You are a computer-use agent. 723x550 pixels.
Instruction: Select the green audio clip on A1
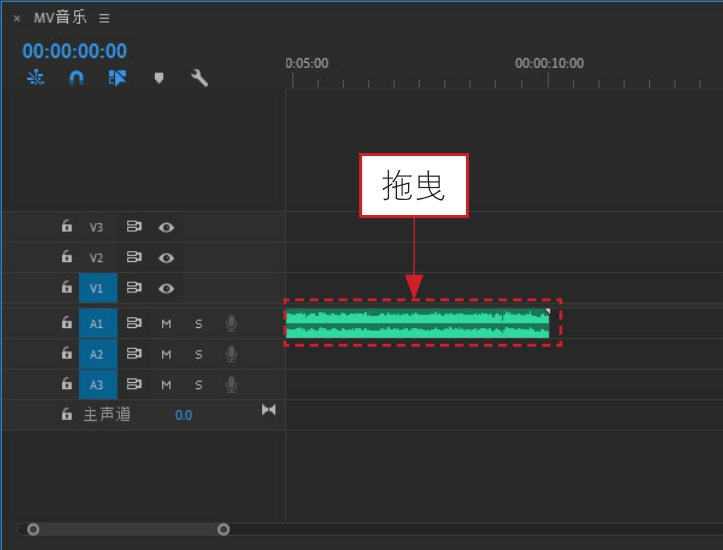pyautogui.click(x=418, y=323)
